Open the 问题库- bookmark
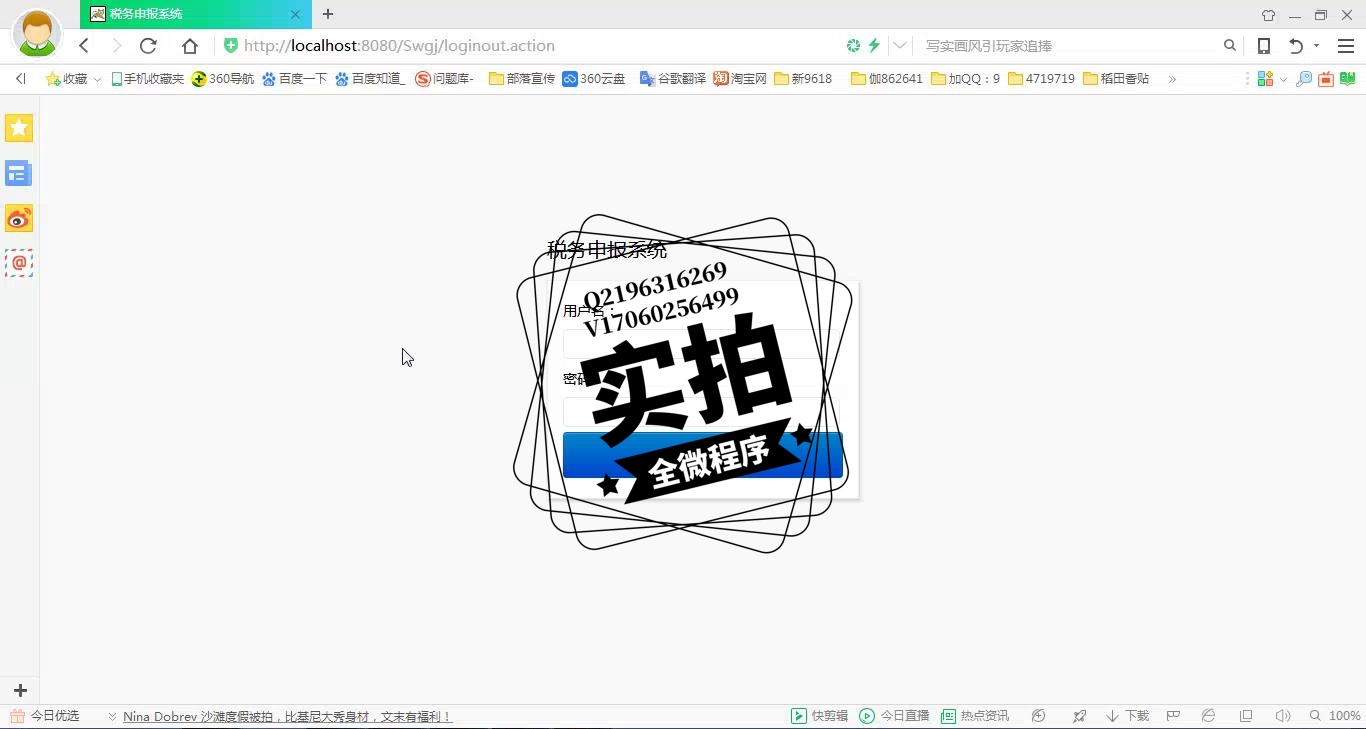Image resolution: width=1366 pixels, height=729 pixels. [445, 79]
